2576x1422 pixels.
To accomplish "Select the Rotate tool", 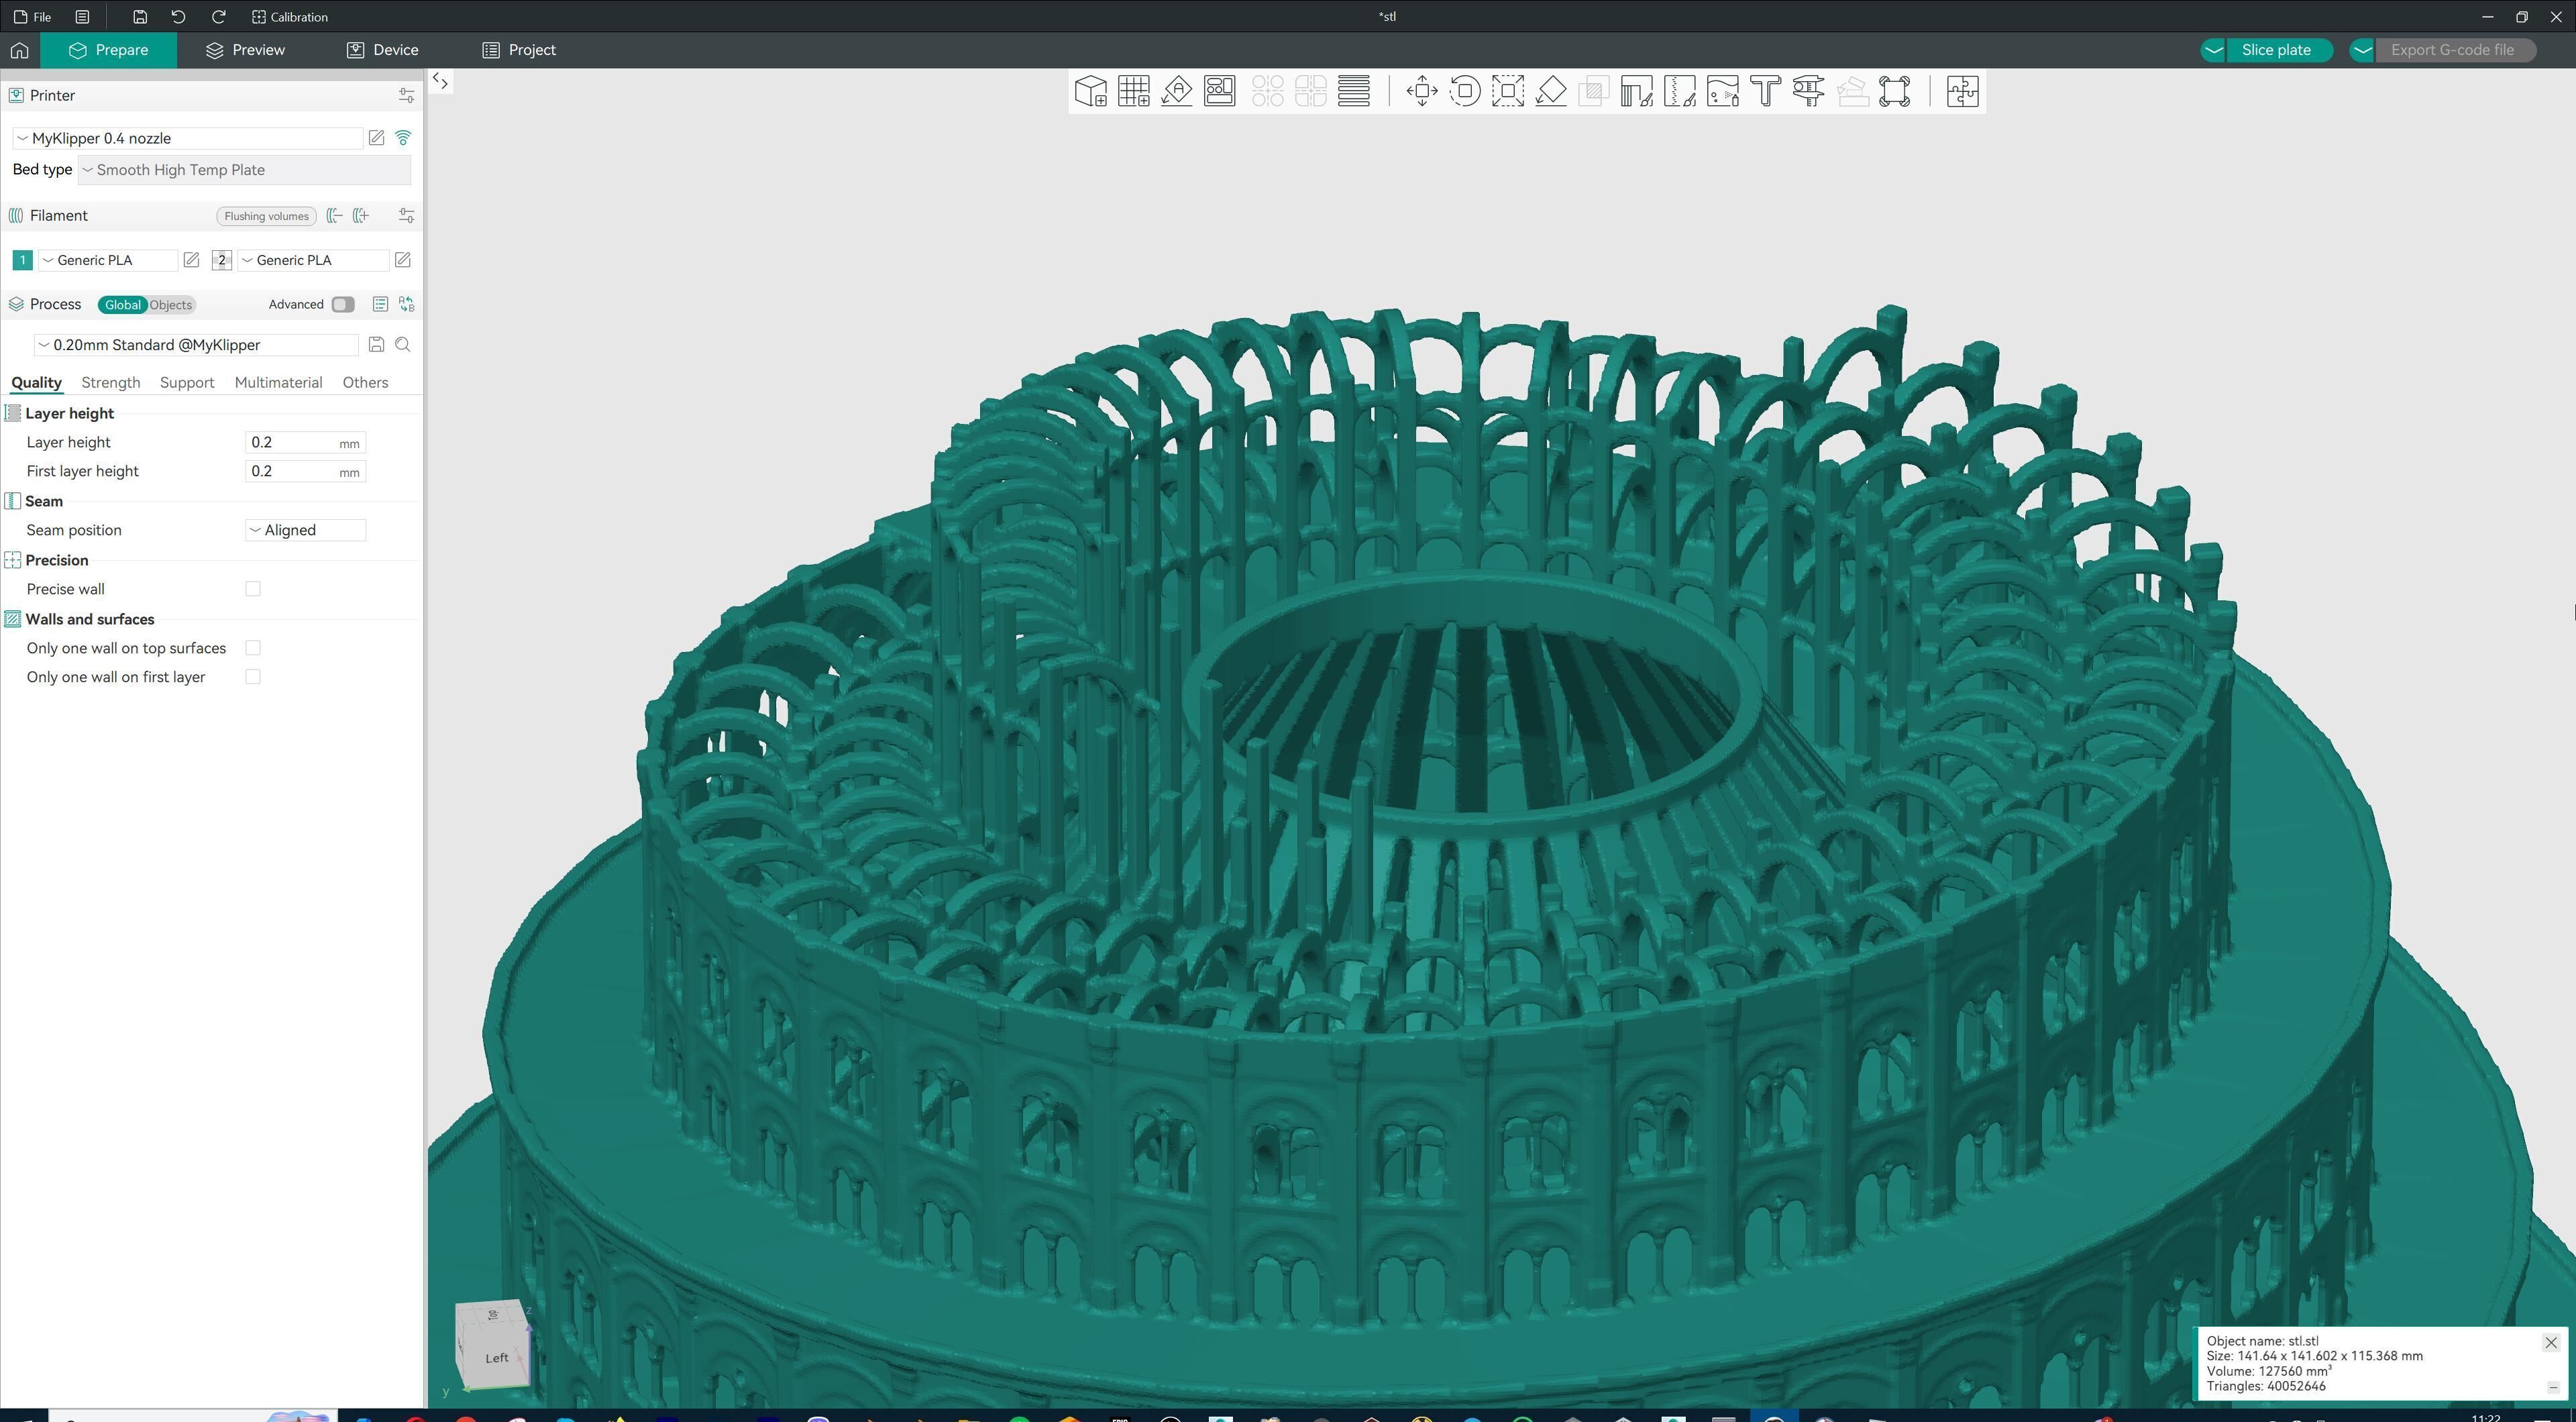I will tap(1465, 91).
